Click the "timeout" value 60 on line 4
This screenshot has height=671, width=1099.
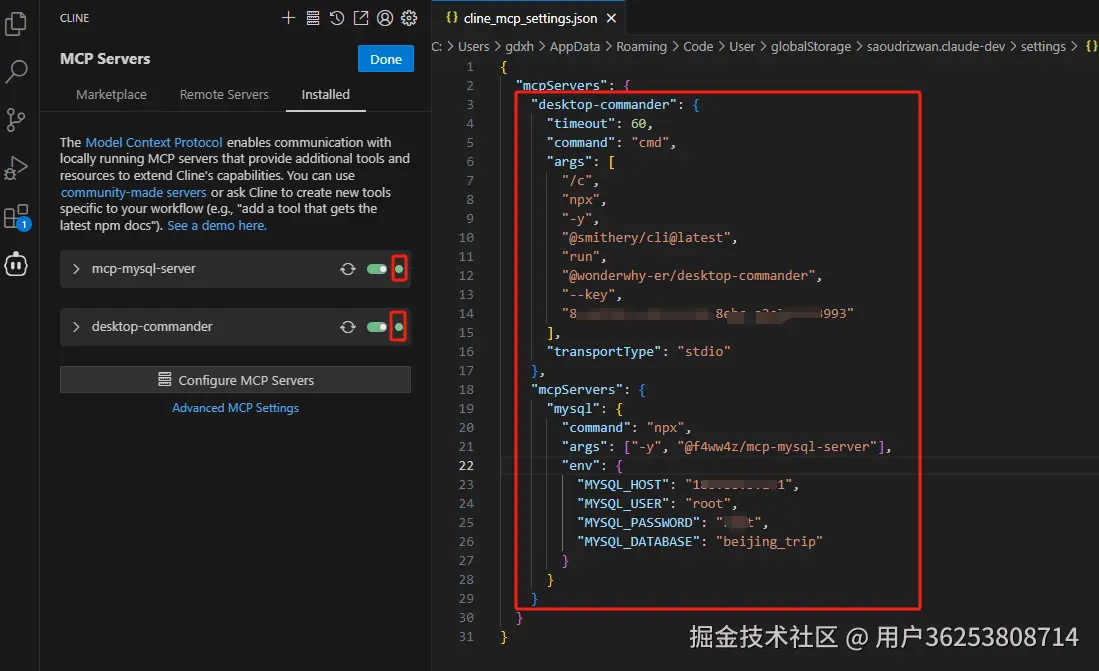(639, 123)
